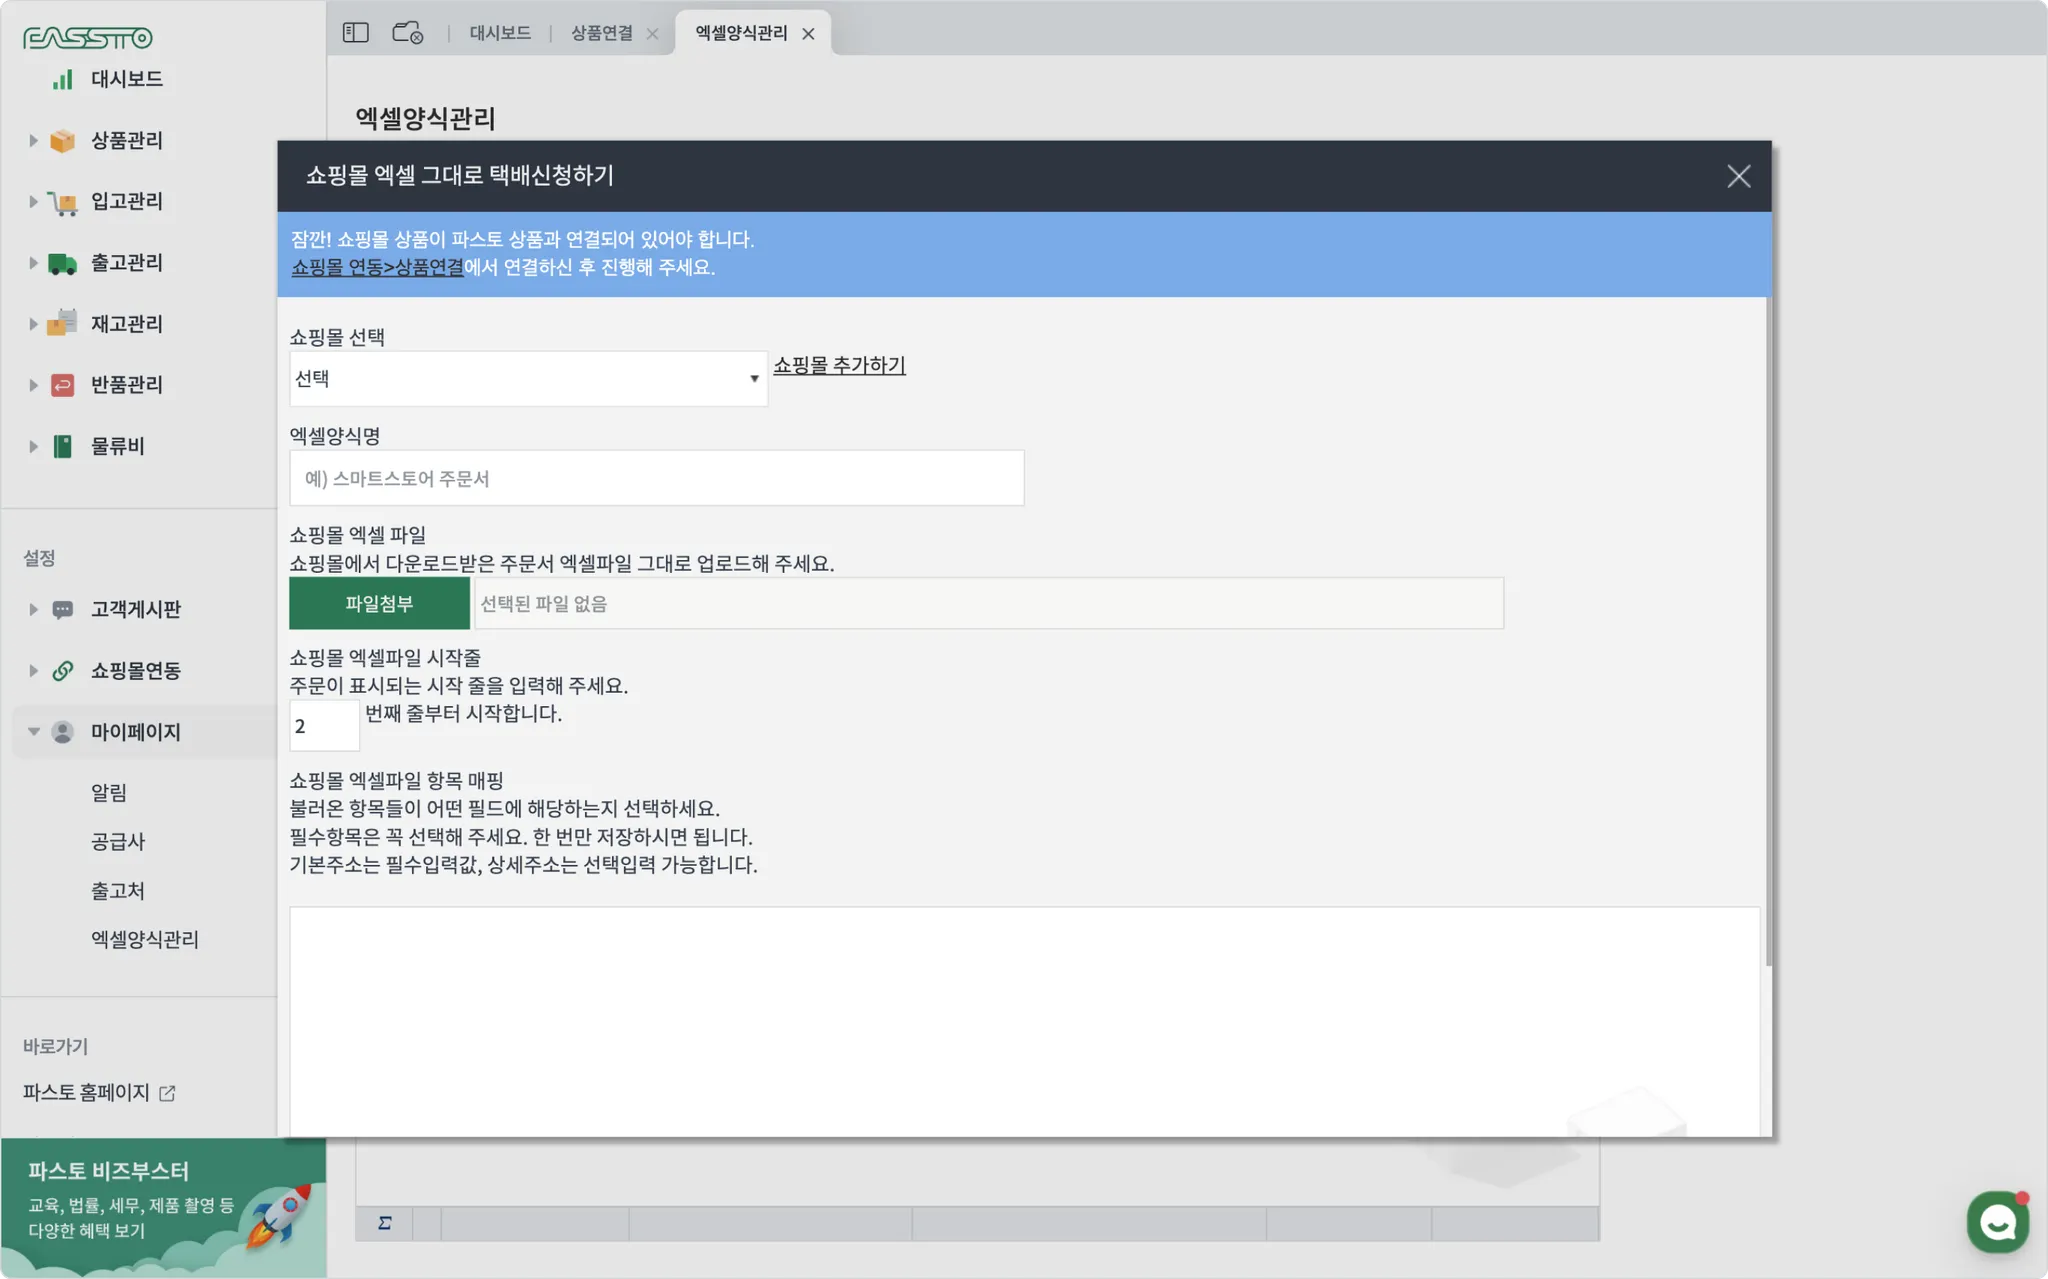Switch to the 상품연결 tab
Viewport: 2048px width, 1279px height.
(x=601, y=33)
